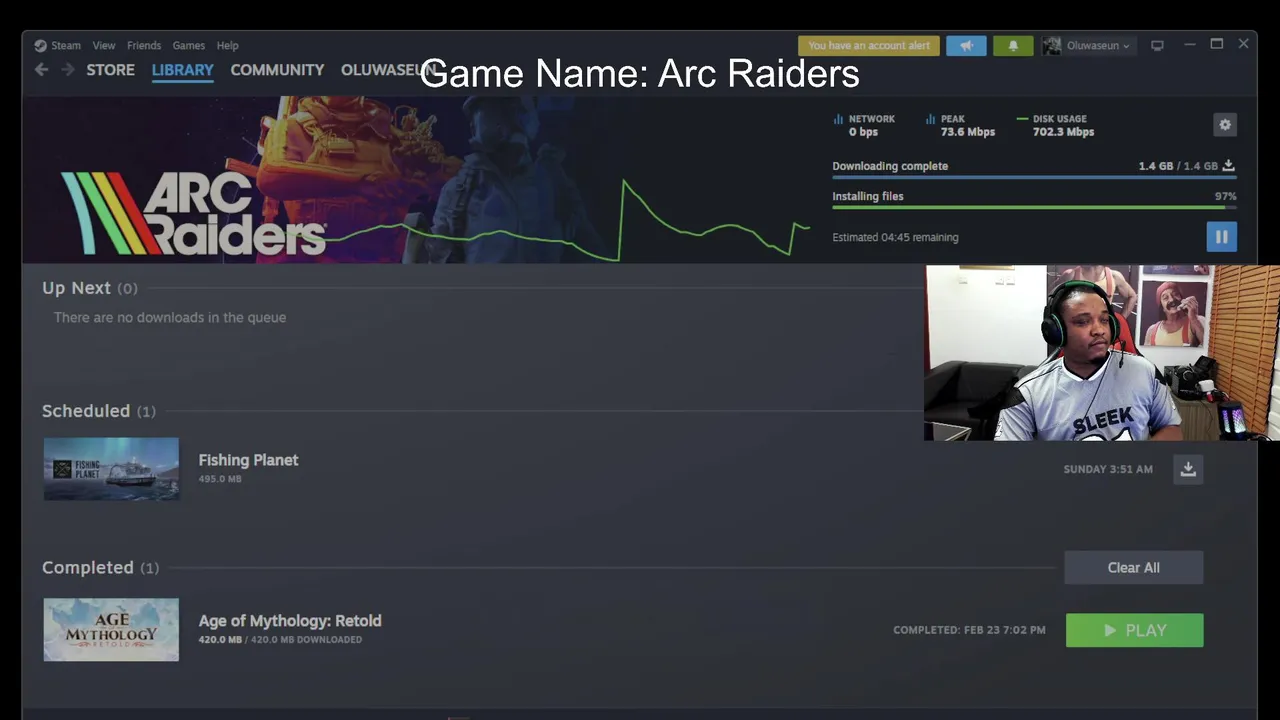Click the download icon beside 1.4 GB

1228,166
